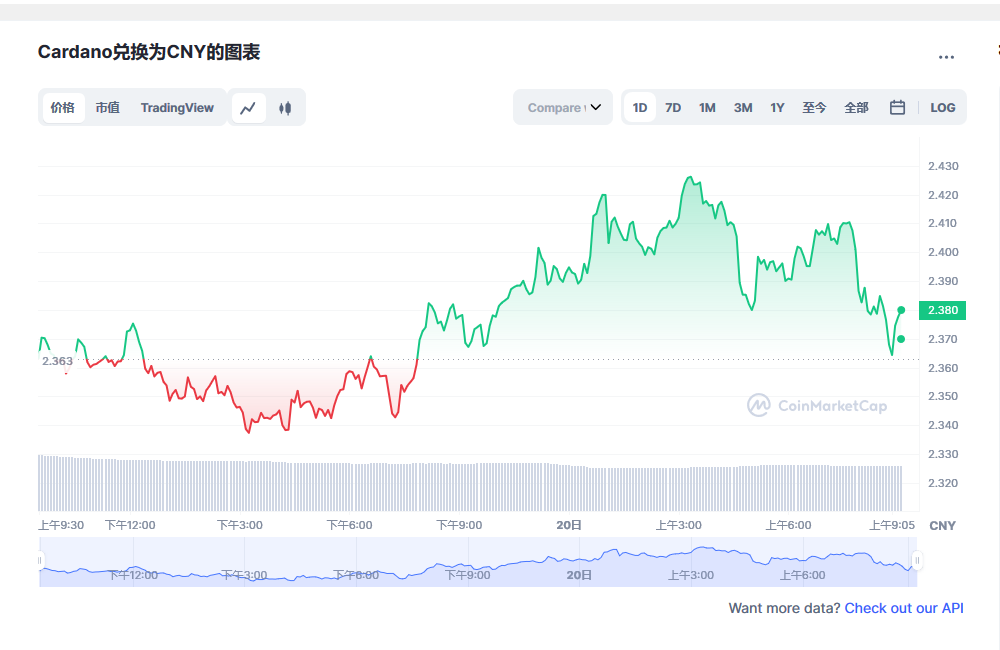Grab the right range slider handle
This screenshot has width=1000, height=650.
pyautogui.click(x=917, y=561)
